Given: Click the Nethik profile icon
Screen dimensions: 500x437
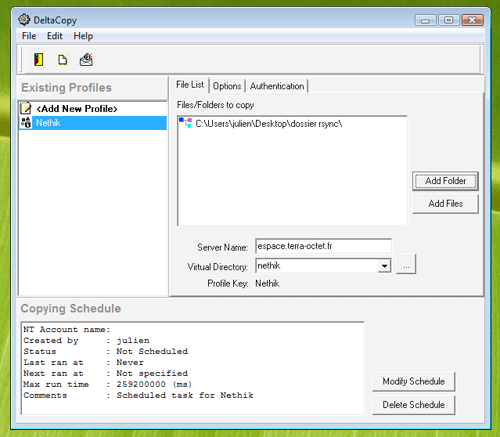Looking at the screenshot, I should (x=26, y=123).
